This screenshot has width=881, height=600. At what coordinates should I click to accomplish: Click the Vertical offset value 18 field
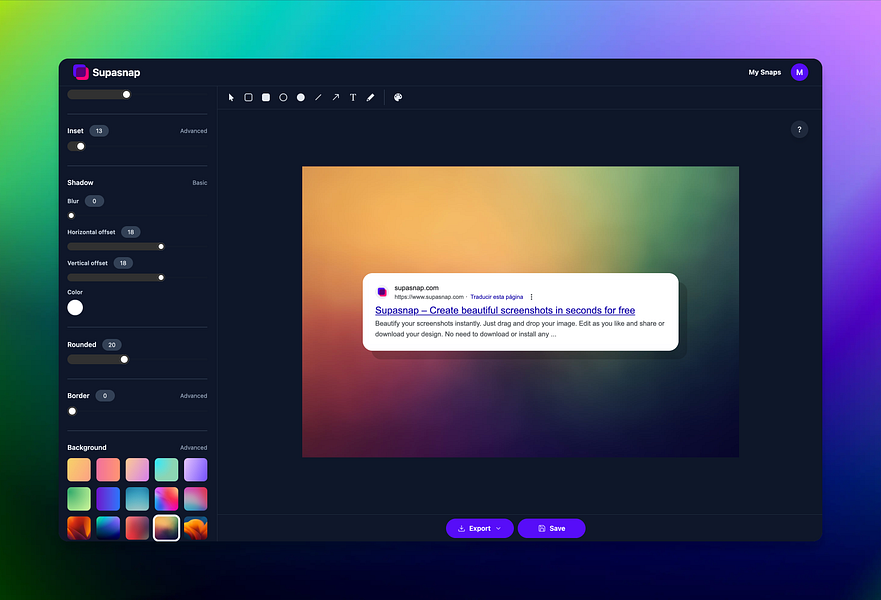123,263
